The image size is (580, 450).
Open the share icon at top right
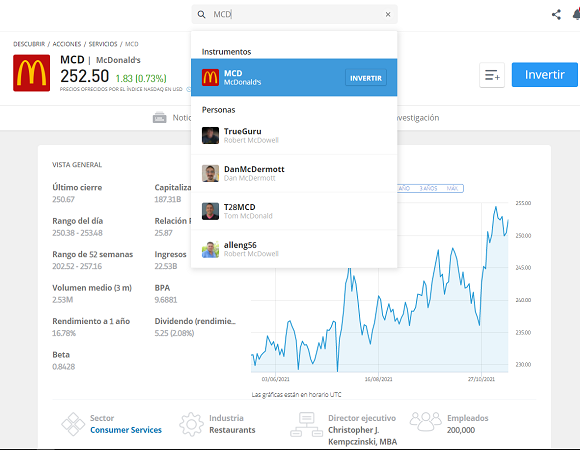coord(556,15)
